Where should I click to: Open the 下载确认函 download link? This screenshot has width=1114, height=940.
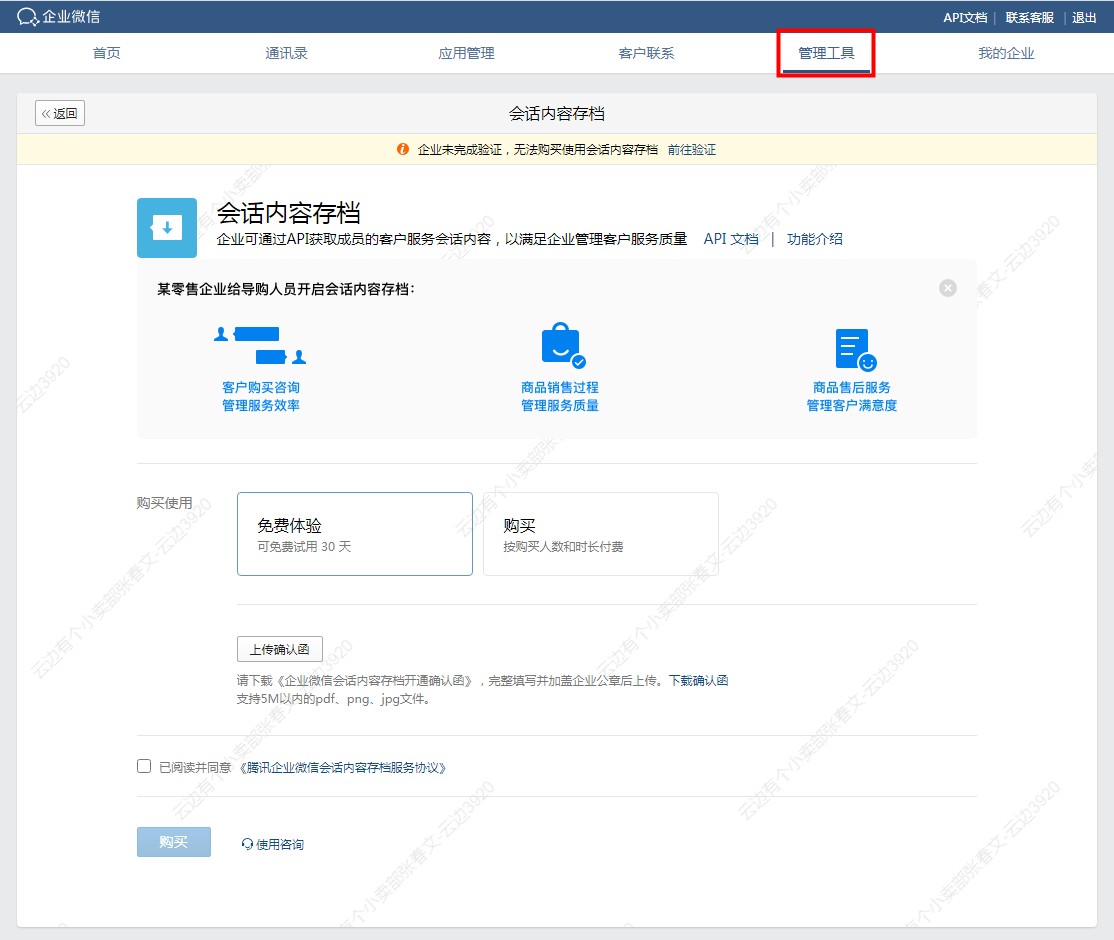click(698, 681)
